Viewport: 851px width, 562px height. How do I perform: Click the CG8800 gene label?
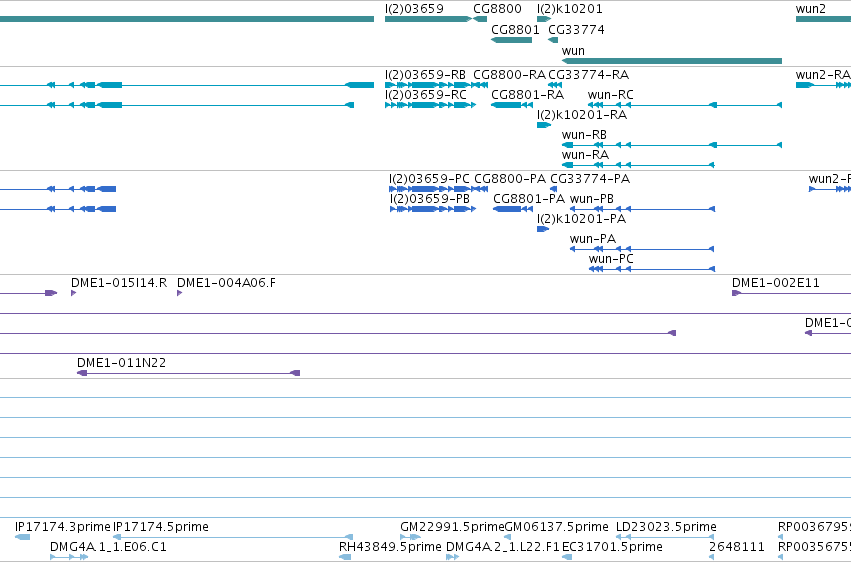[497, 9]
